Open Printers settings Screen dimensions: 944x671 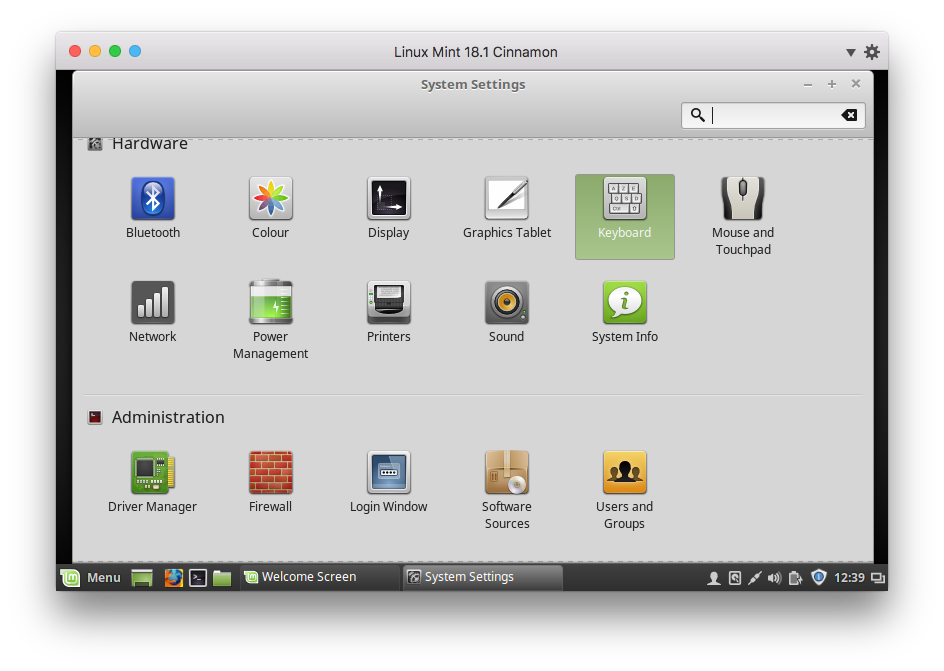pos(388,312)
